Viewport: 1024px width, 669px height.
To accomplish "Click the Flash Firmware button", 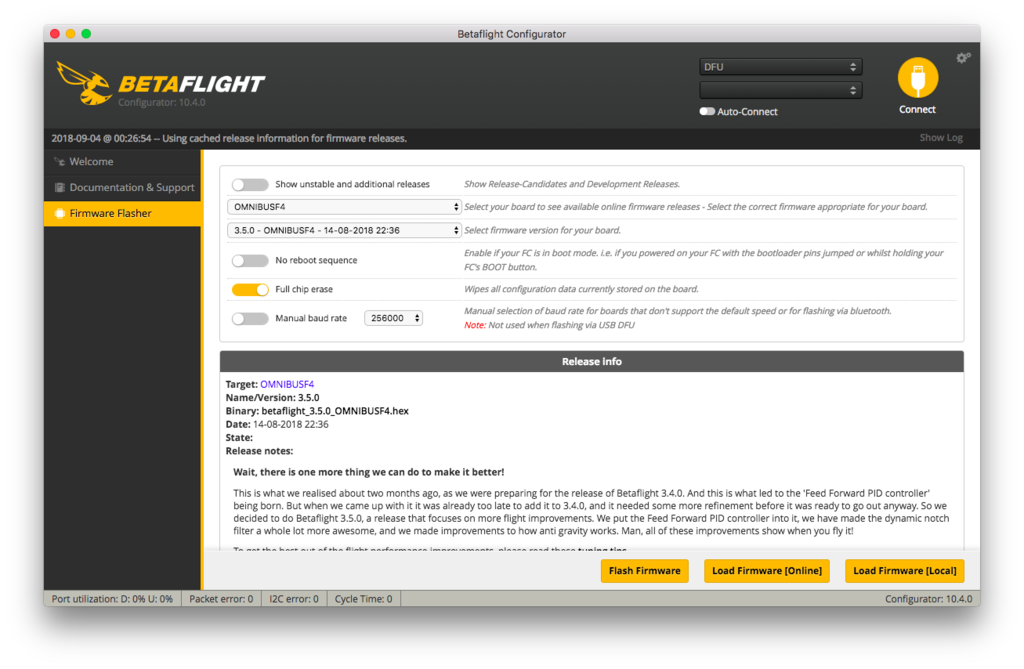I will pos(645,571).
